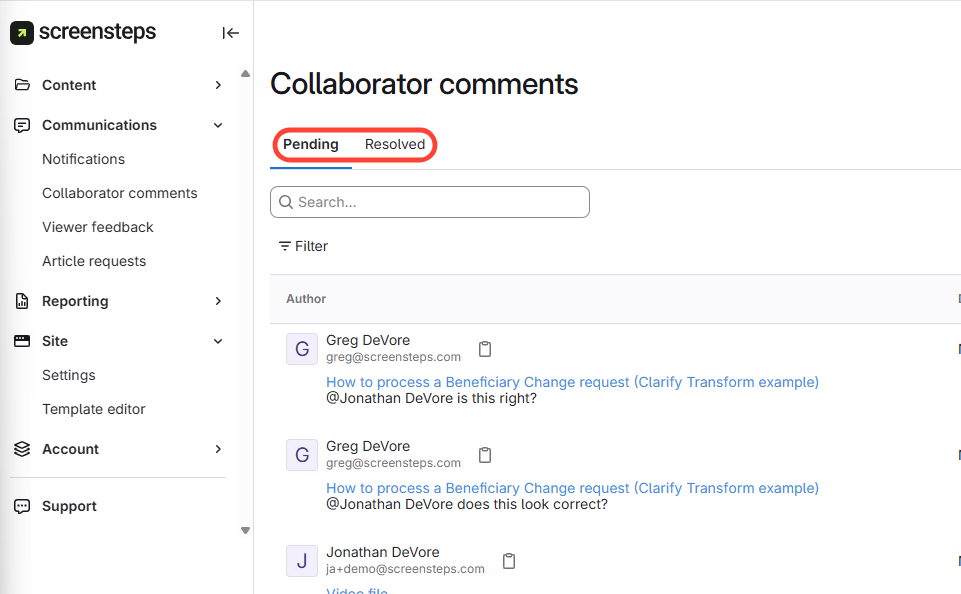Click the Support chat bubble icon

[22, 506]
